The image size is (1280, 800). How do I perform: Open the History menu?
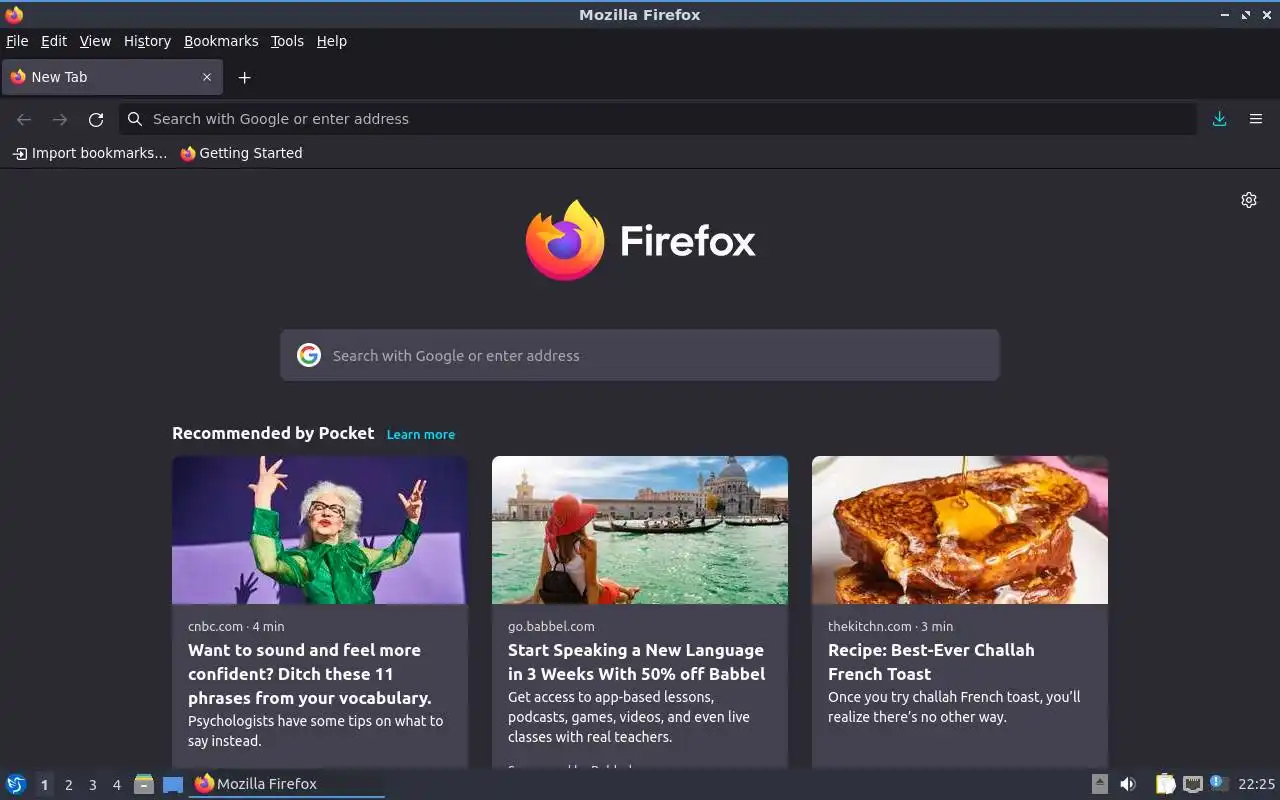click(147, 41)
